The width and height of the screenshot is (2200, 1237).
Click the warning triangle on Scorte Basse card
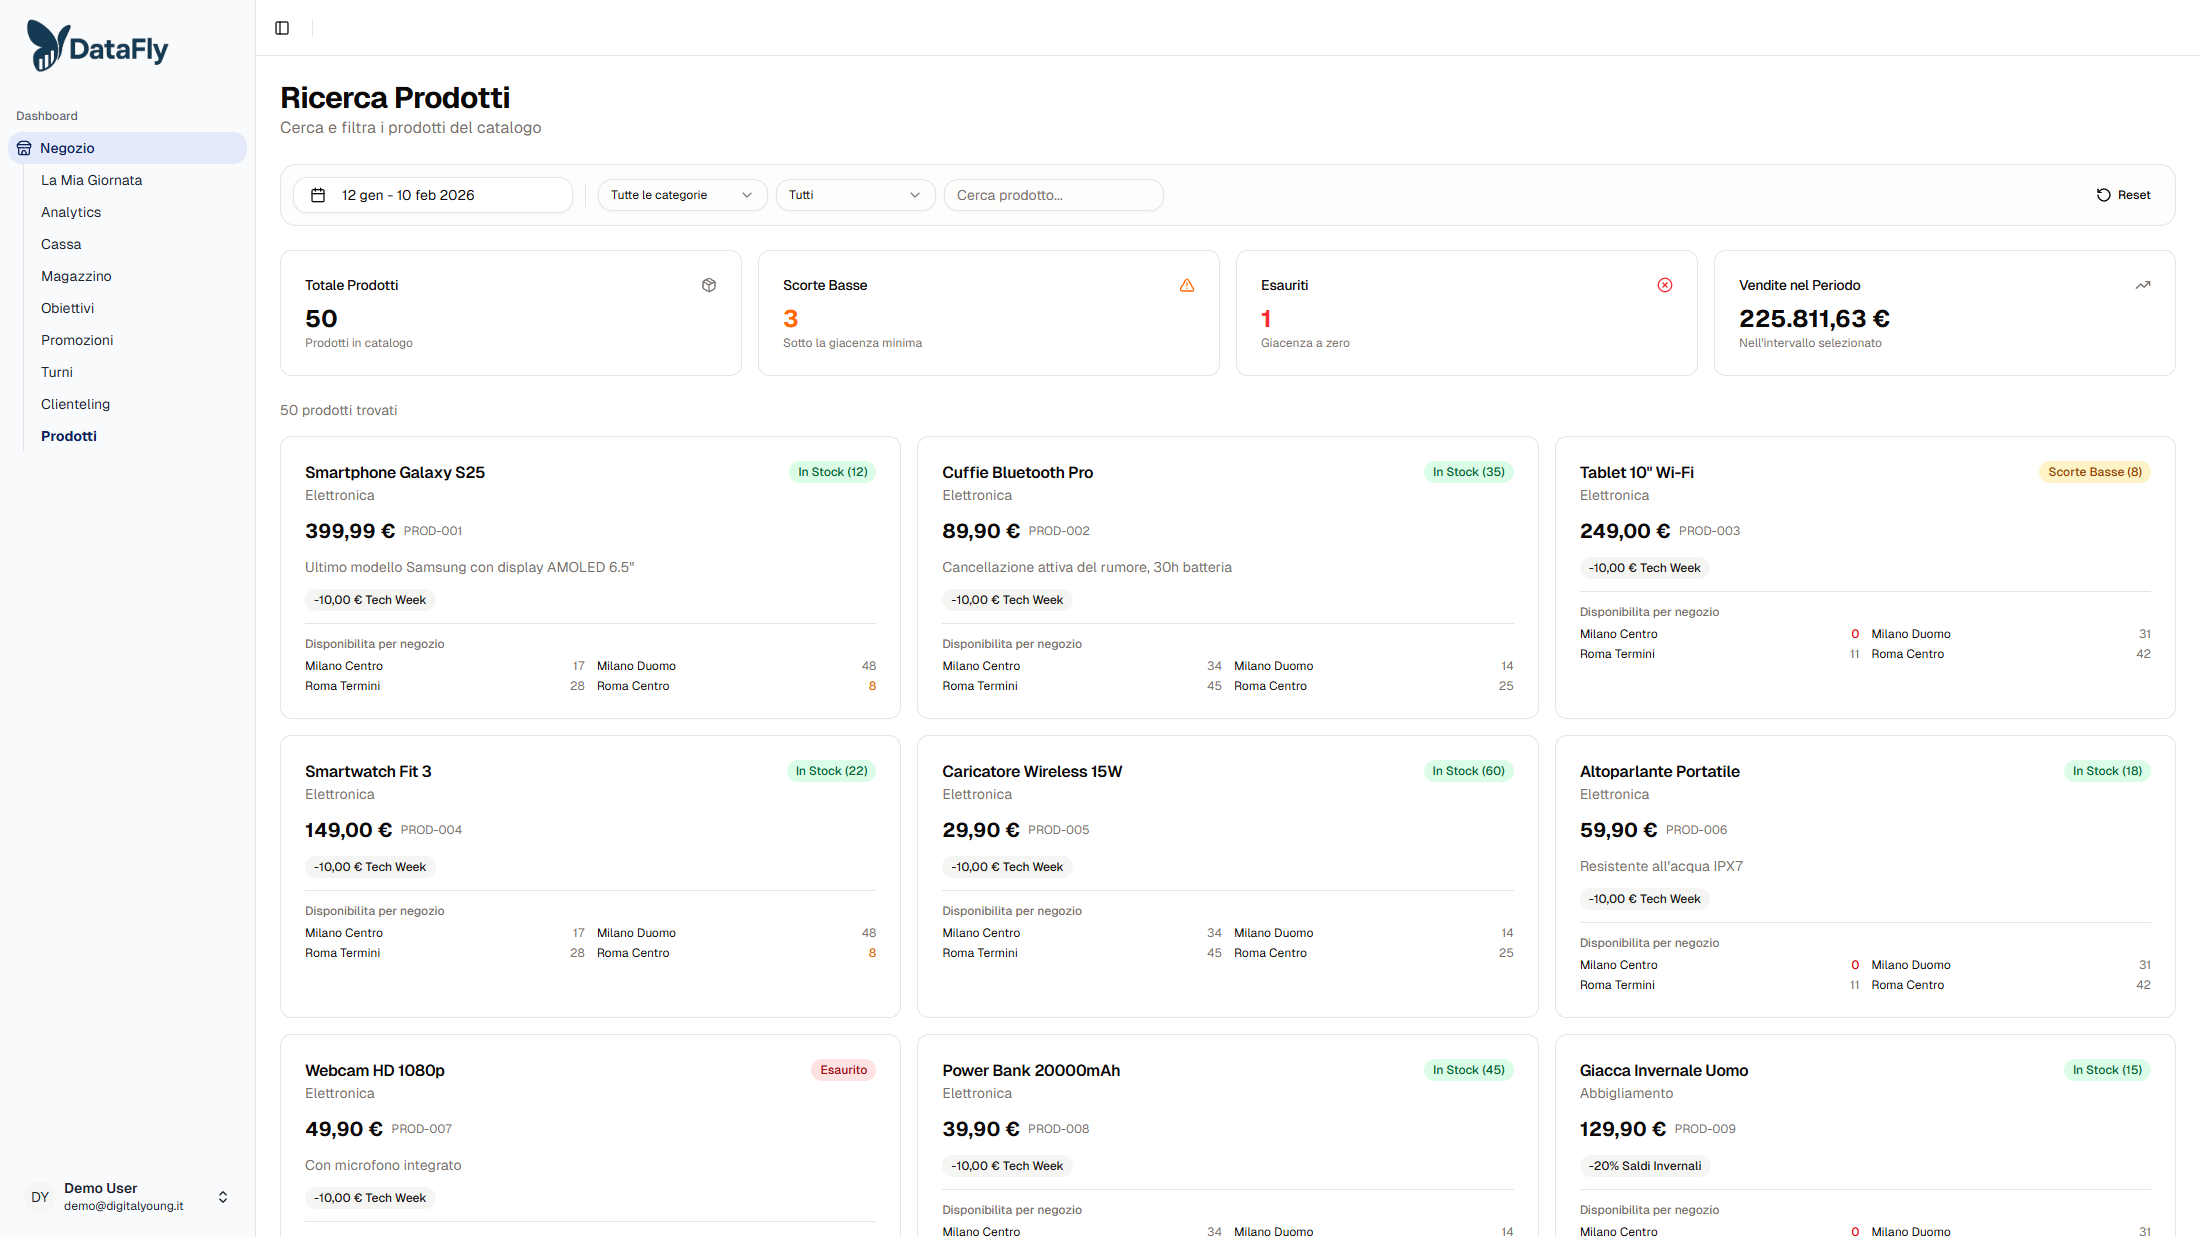click(x=1186, y=285)
